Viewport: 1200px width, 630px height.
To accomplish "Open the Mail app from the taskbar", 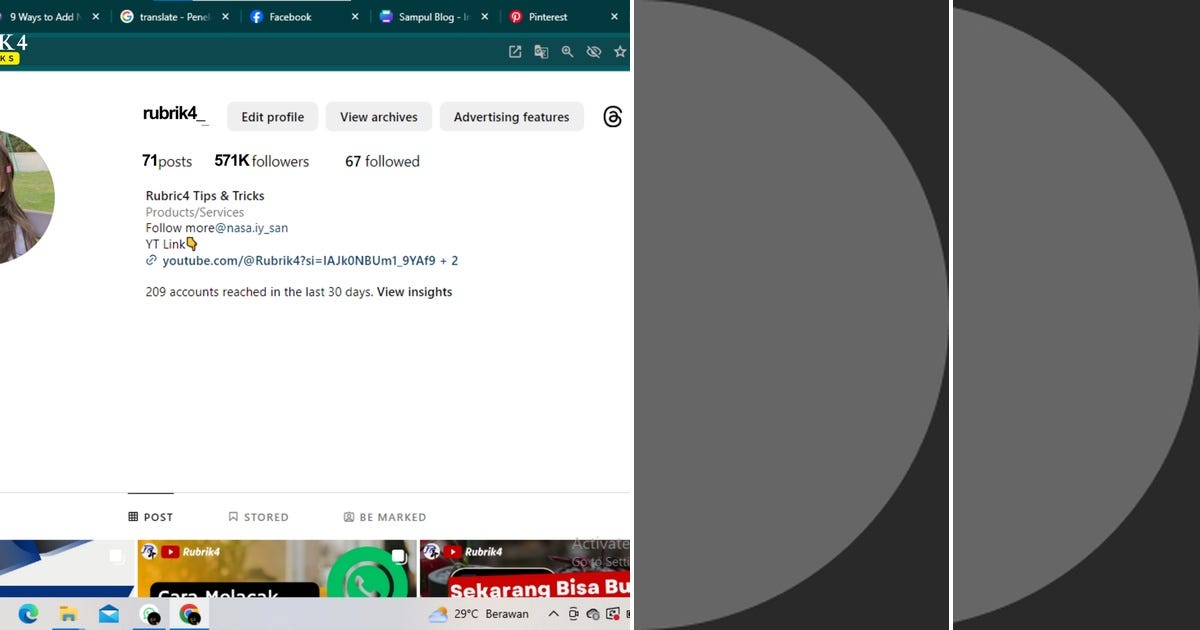I will point(109,614).
